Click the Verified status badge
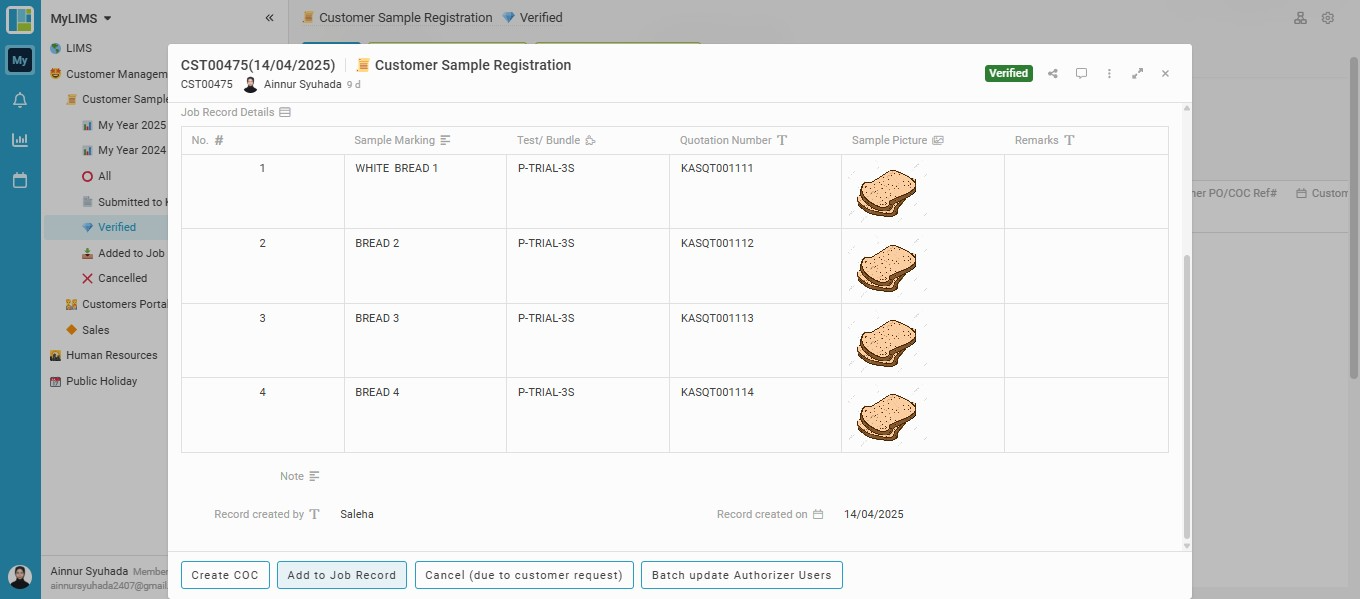The height and width of the screenshot is (599, 1360). click(1008, 73)
